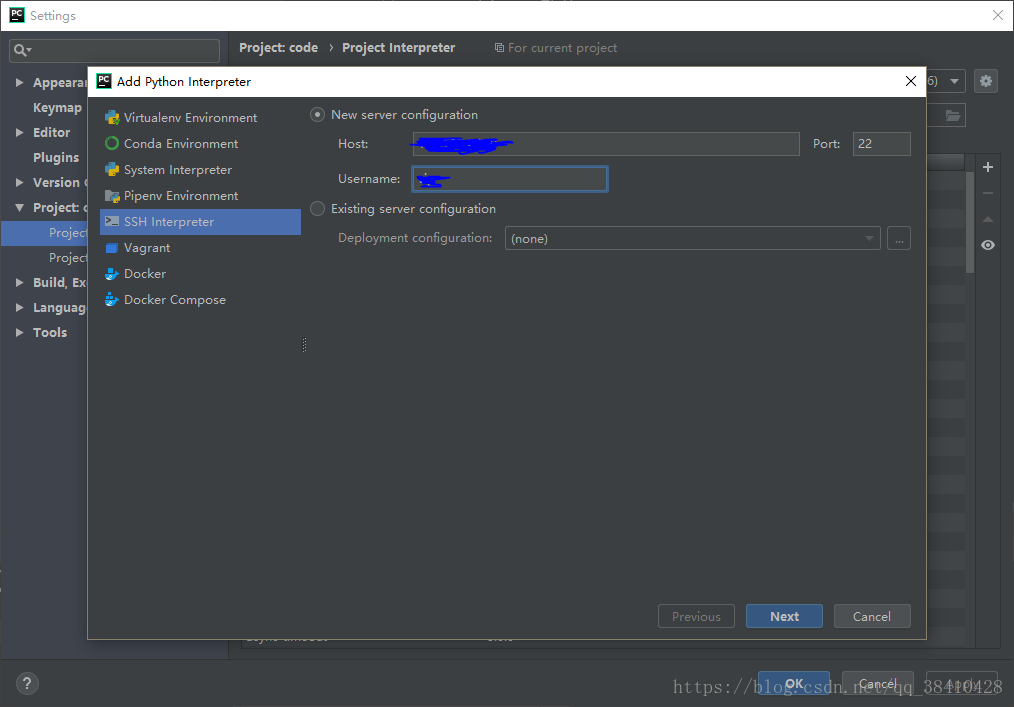This screenshot has width=1014, height=707.
Task: Expand the Tools section
Action: click(x=19, y=332)
